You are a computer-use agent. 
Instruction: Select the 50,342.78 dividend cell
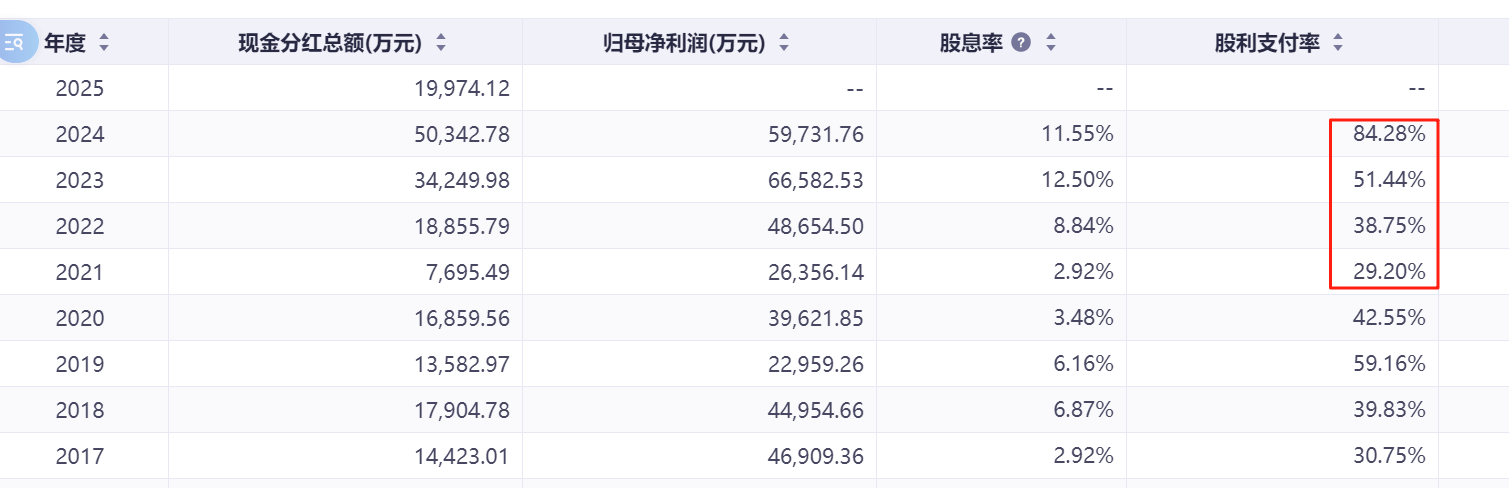tap(462, 134)
